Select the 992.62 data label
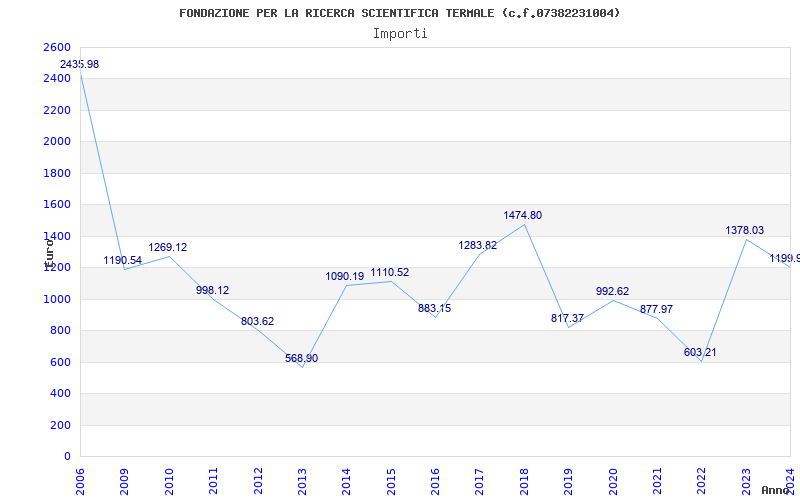Image resolution: width=800 pixels, height=500 pixels. (x=612, y=291)
